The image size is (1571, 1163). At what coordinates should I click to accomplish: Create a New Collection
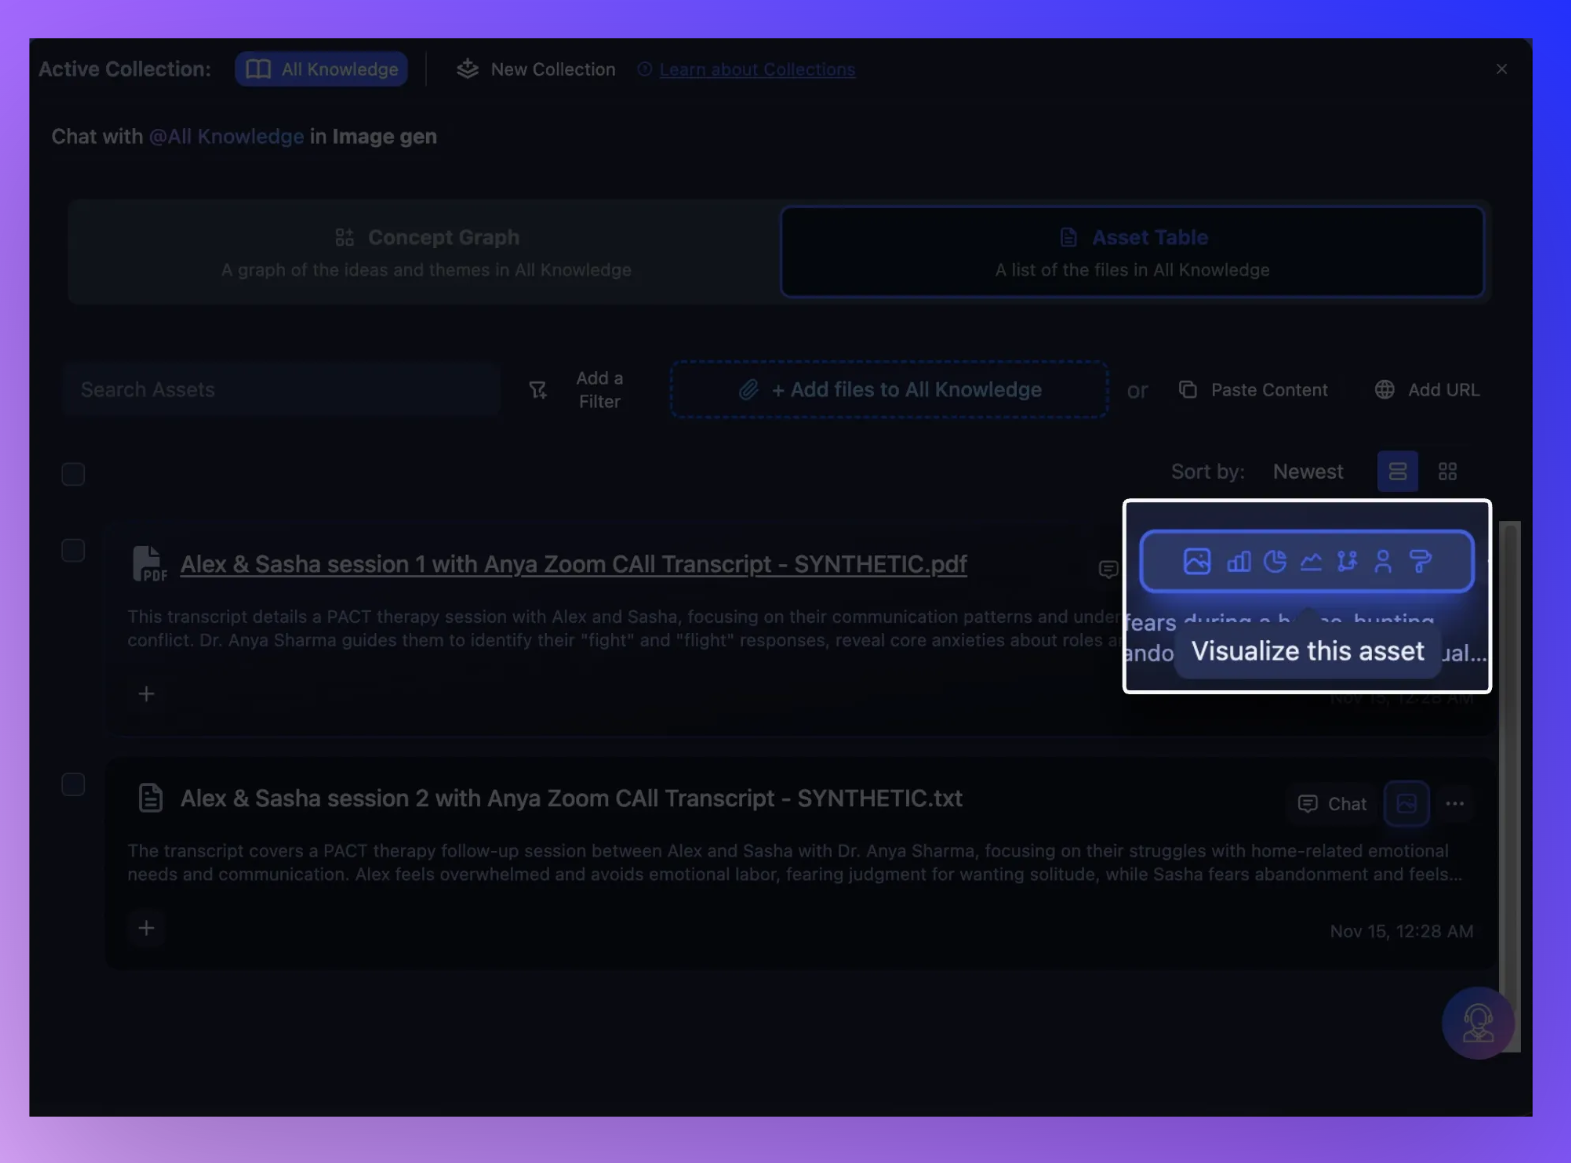click(x=536, y=69)
